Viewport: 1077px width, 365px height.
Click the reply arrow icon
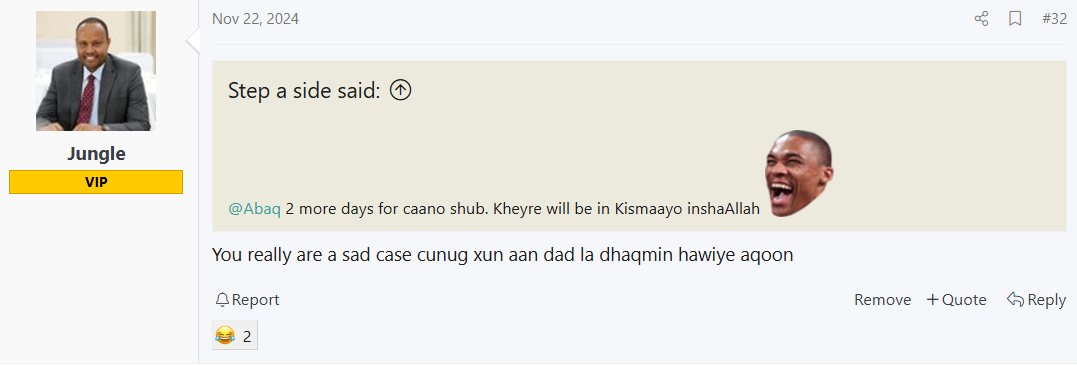(x=1016, y=300)
